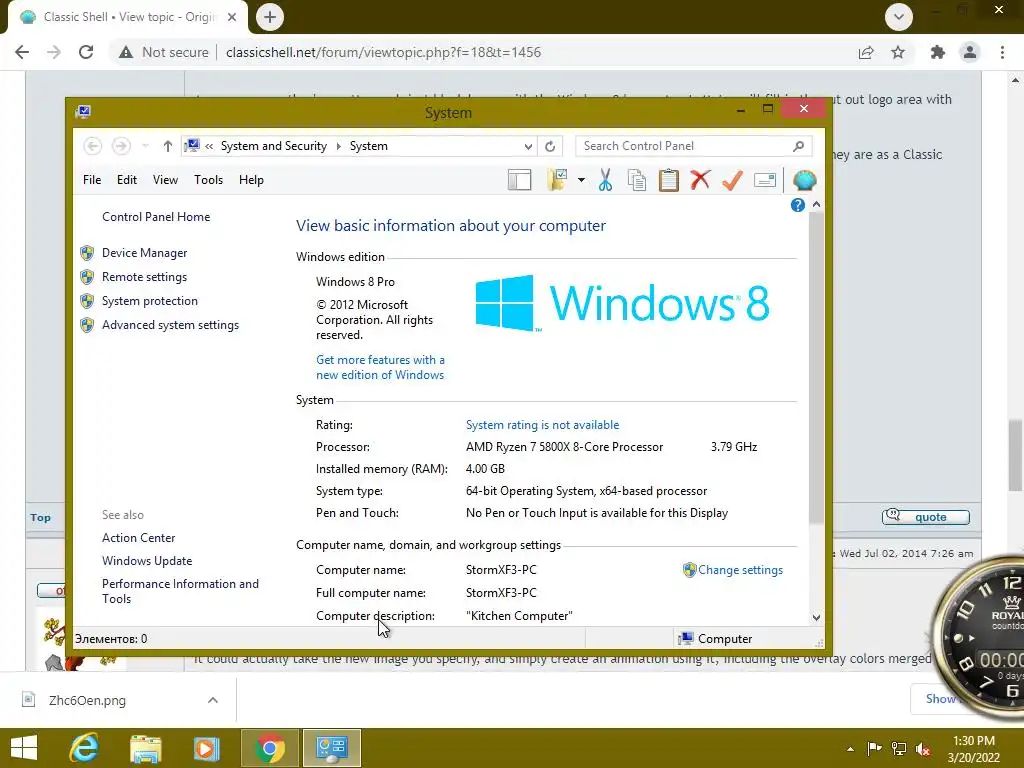The height and width of the screenshot is (768, 1024).
Task: Open the File menu
Action: (x=92, y=180)
